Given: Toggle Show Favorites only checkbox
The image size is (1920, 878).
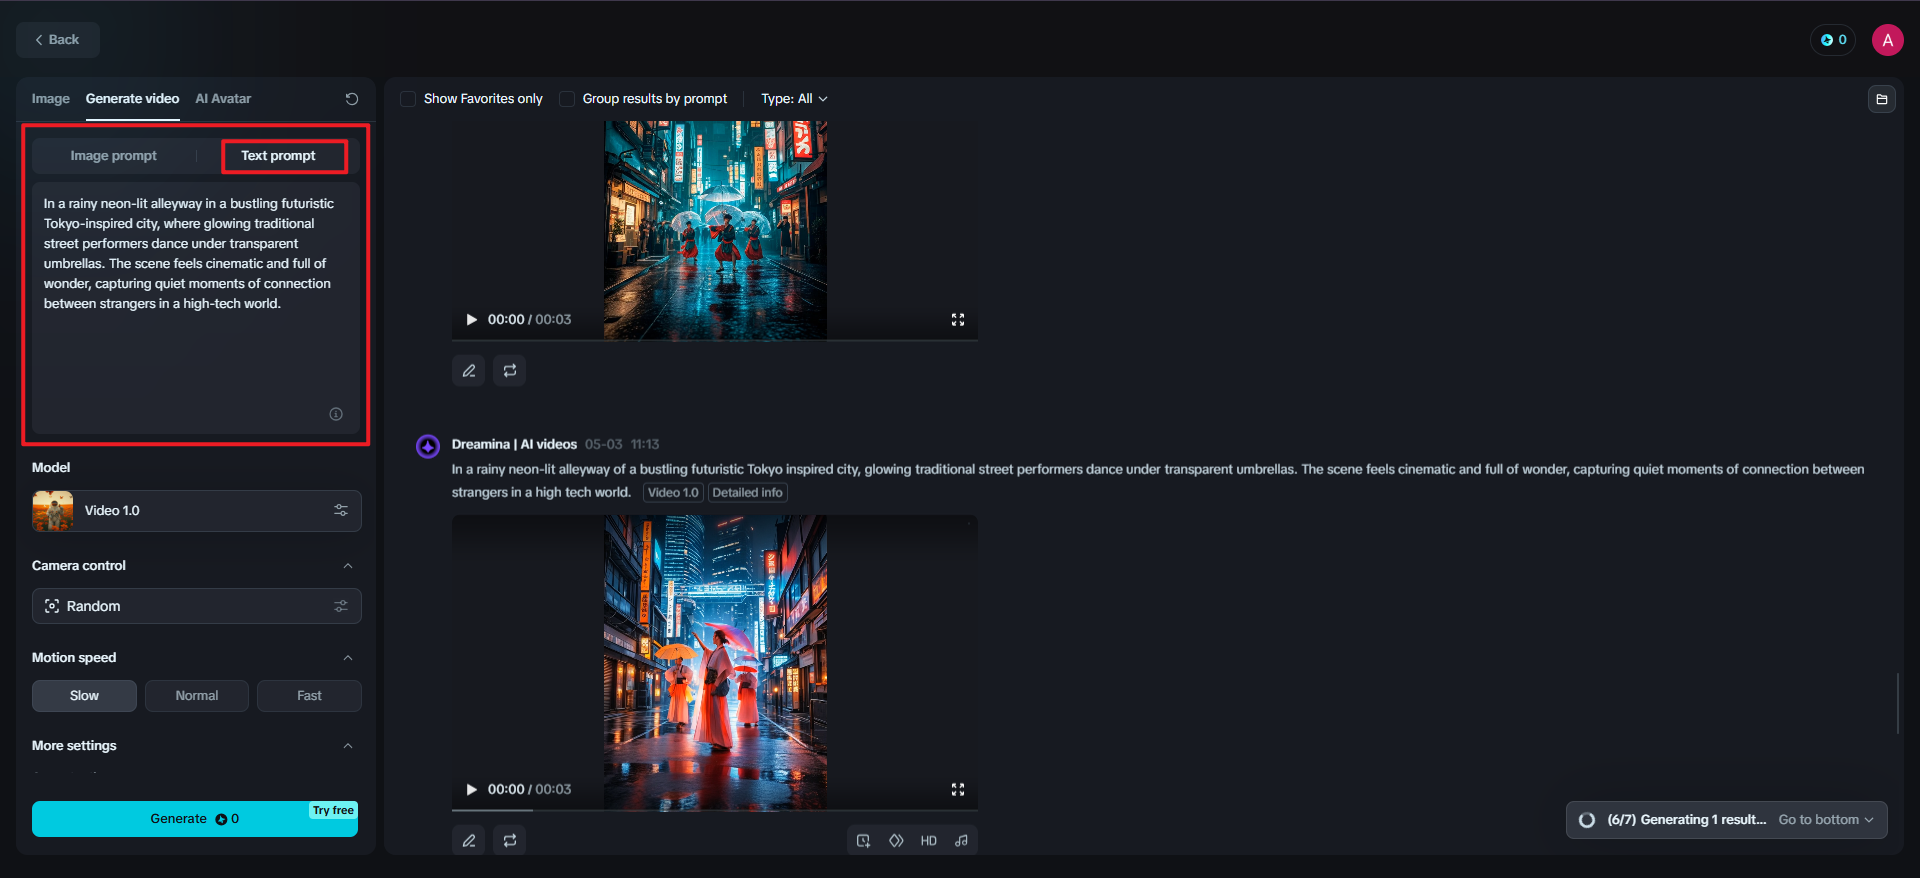Looking at the screenshot, I should 408,99.
